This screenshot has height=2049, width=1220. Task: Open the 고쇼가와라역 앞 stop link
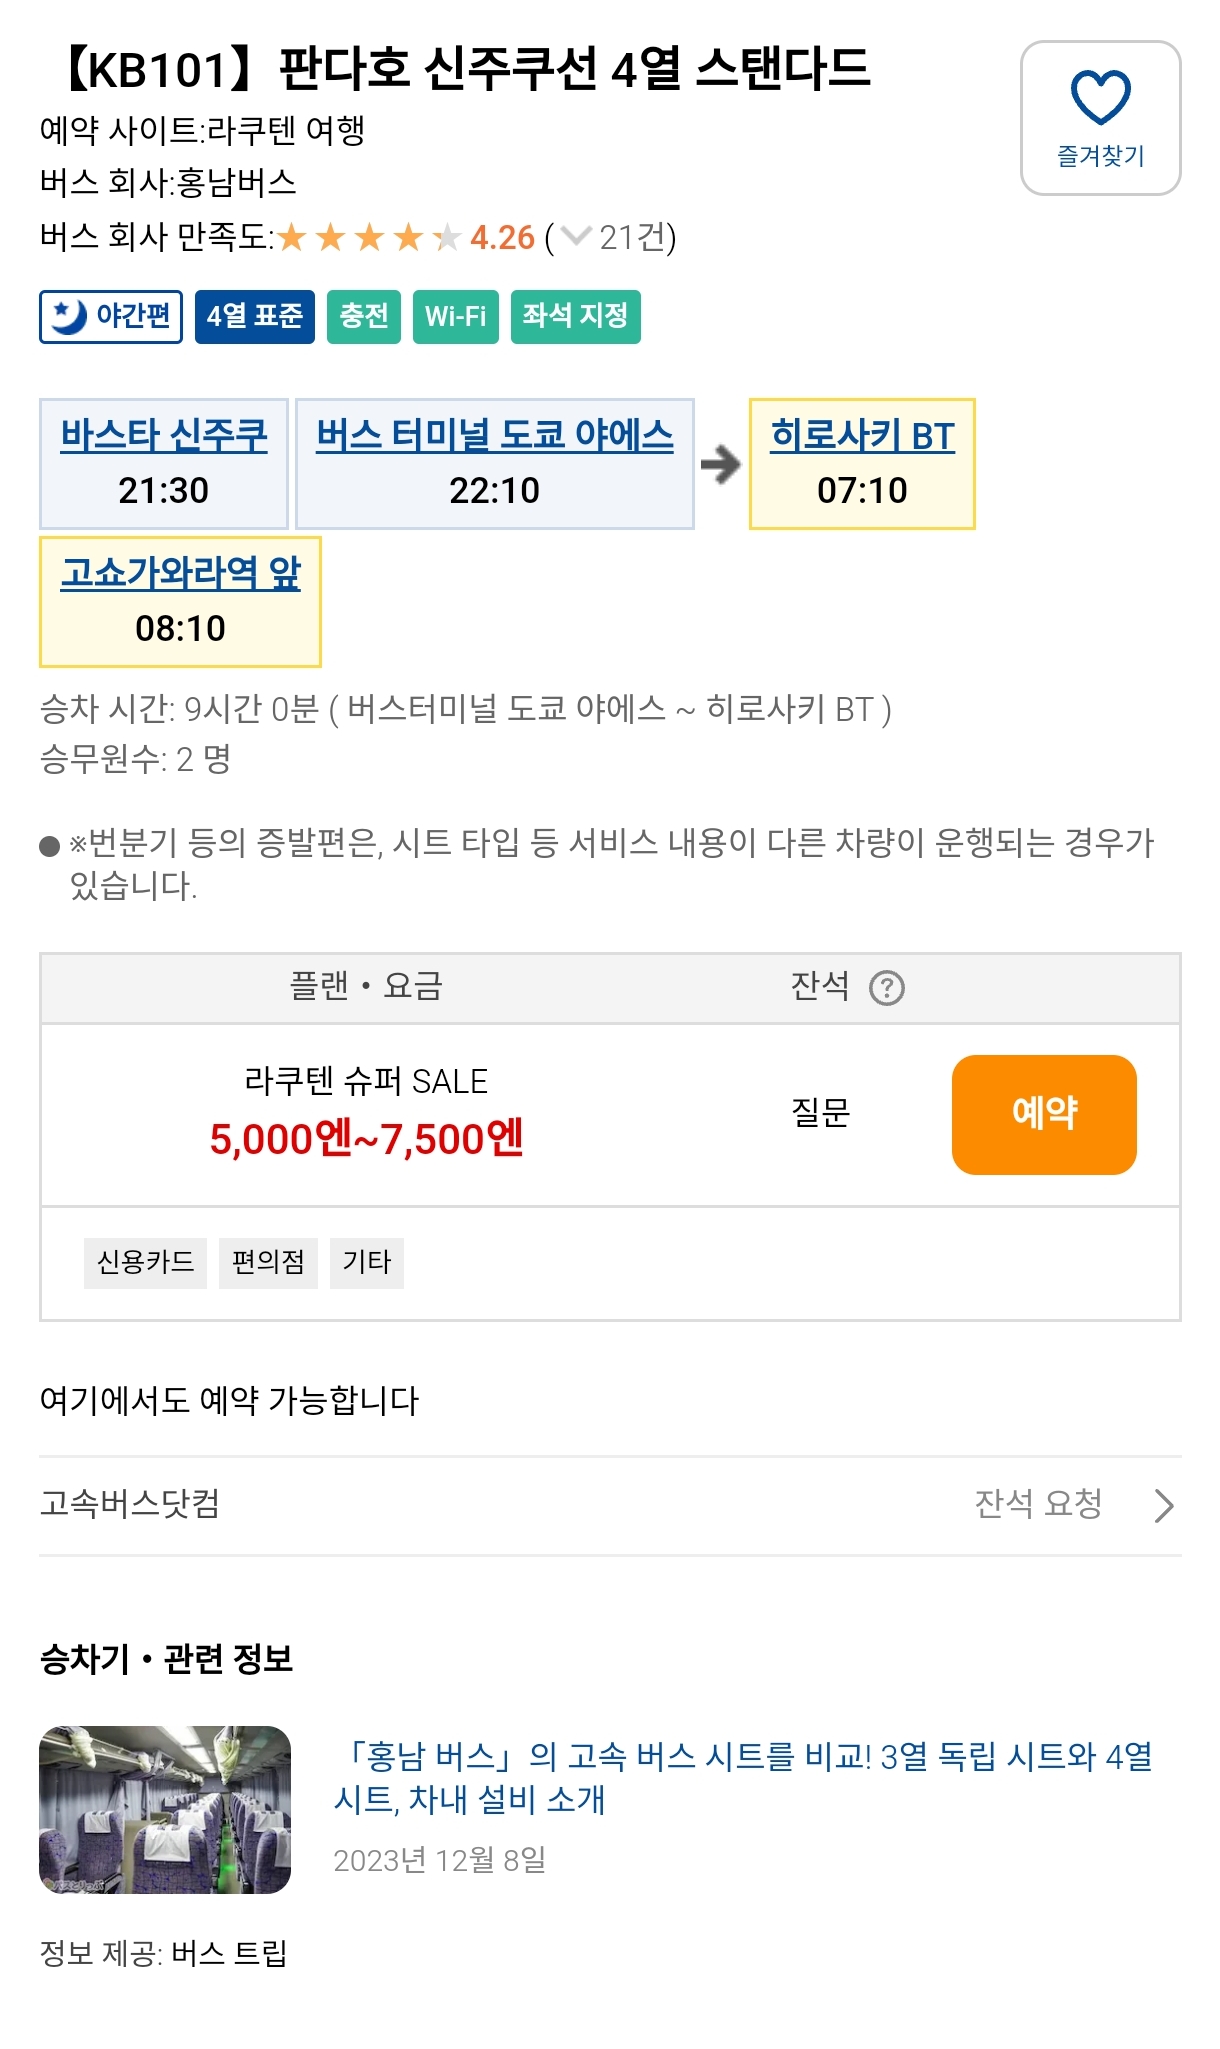pyautogui.click(x=180, y=573)
